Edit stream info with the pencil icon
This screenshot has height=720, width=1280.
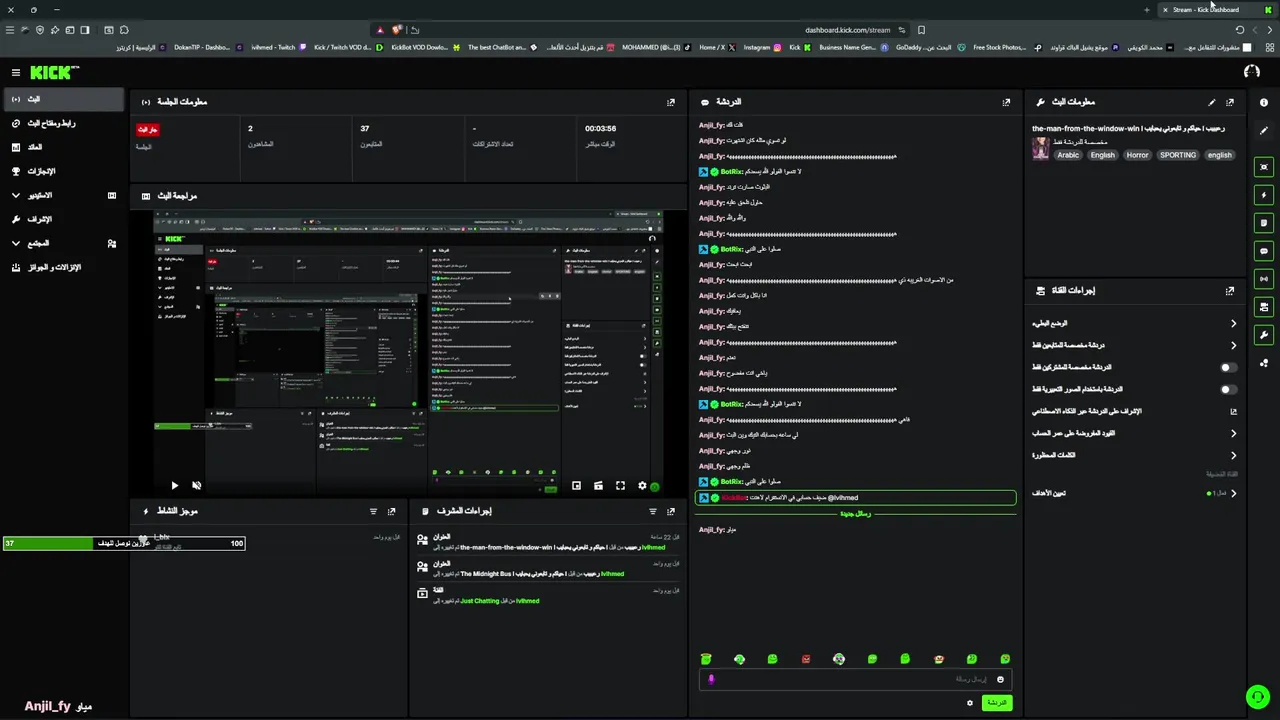(1212, 102)
